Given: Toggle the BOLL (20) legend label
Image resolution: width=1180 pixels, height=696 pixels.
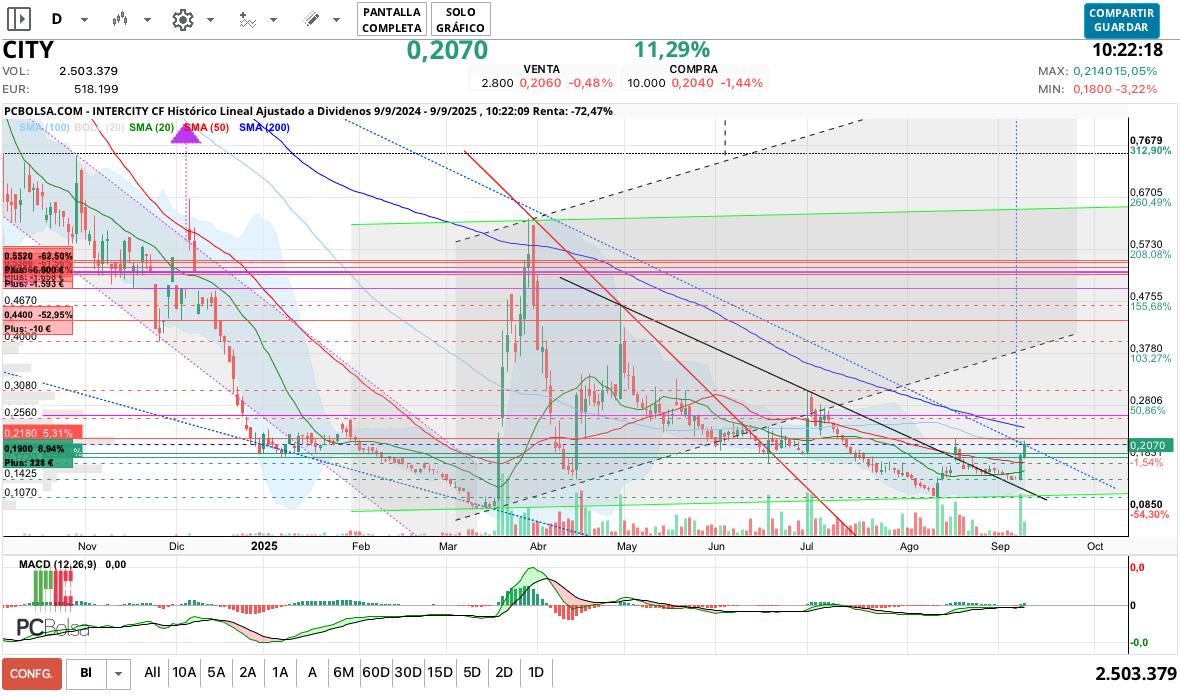Looking at the screenshot, I should pos(99,127).
